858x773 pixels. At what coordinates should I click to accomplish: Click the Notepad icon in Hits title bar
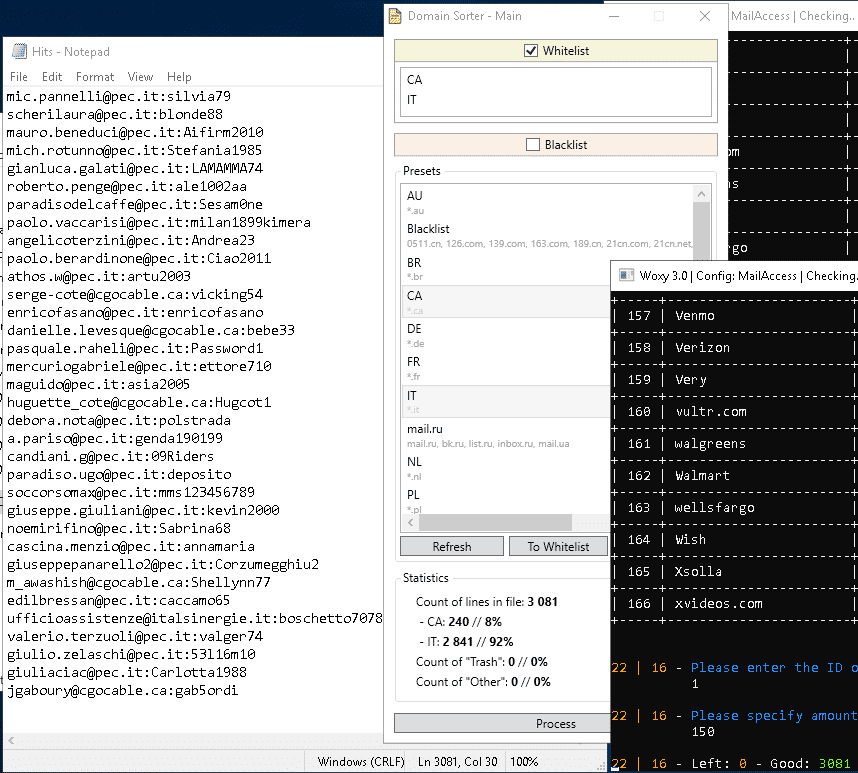(18, 52)
